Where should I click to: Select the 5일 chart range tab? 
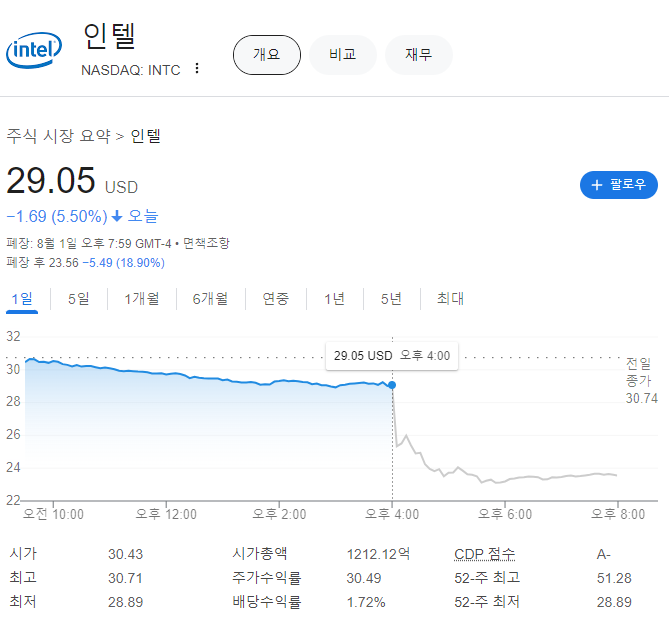(x=79, y=299)
